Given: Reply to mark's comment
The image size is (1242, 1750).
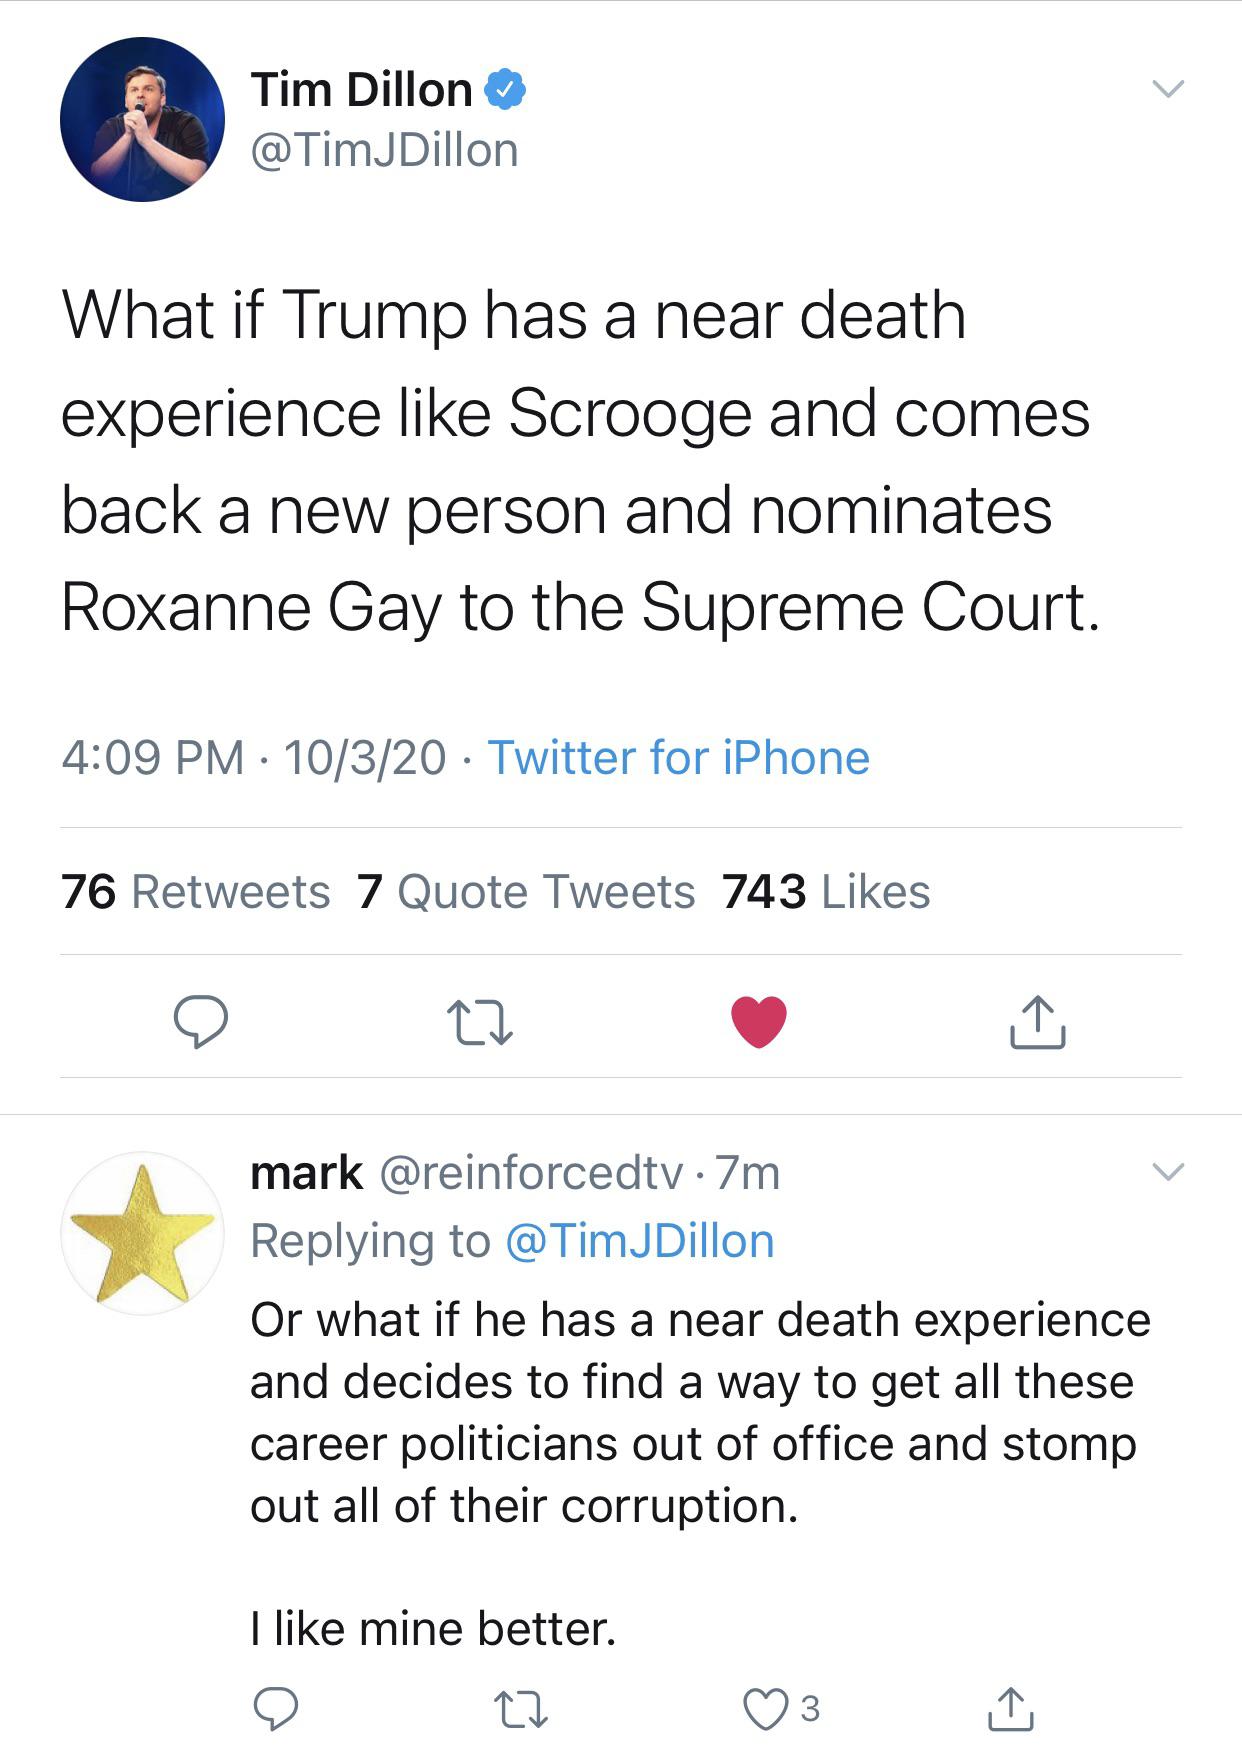Looking at the screenshot, I should pos(275,1708).
